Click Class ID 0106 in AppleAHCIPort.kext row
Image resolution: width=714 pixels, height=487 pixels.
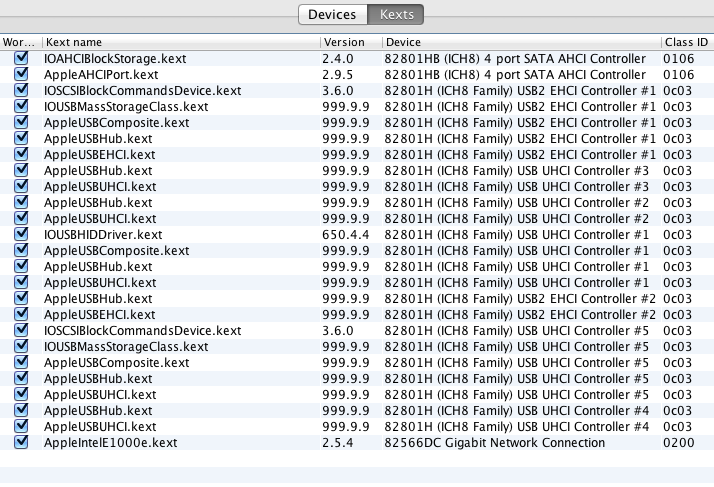tap(678, 75)
